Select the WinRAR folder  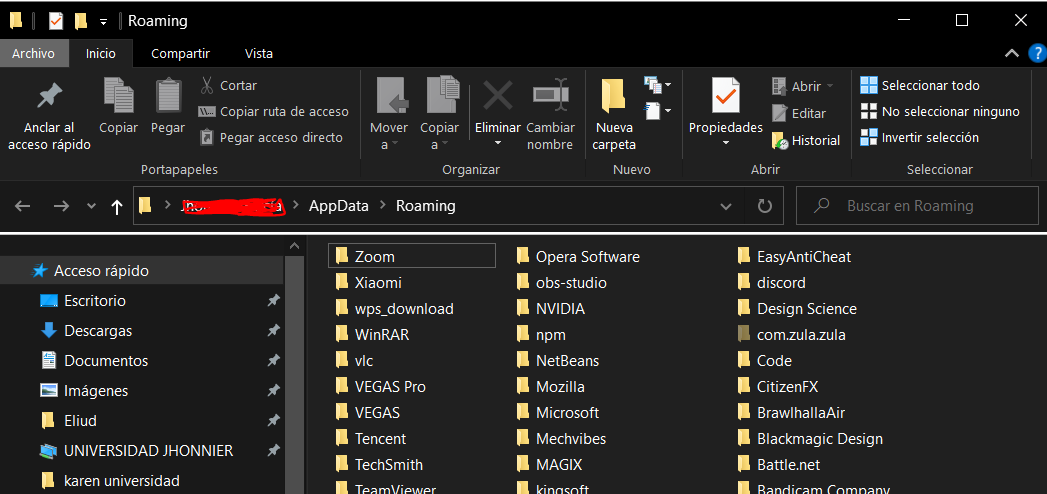[372, 335]
